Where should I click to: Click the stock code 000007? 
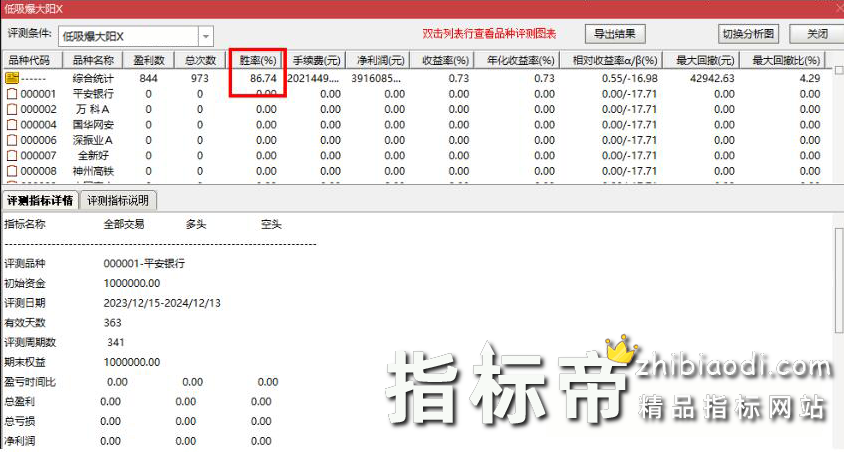pos(38,156)
